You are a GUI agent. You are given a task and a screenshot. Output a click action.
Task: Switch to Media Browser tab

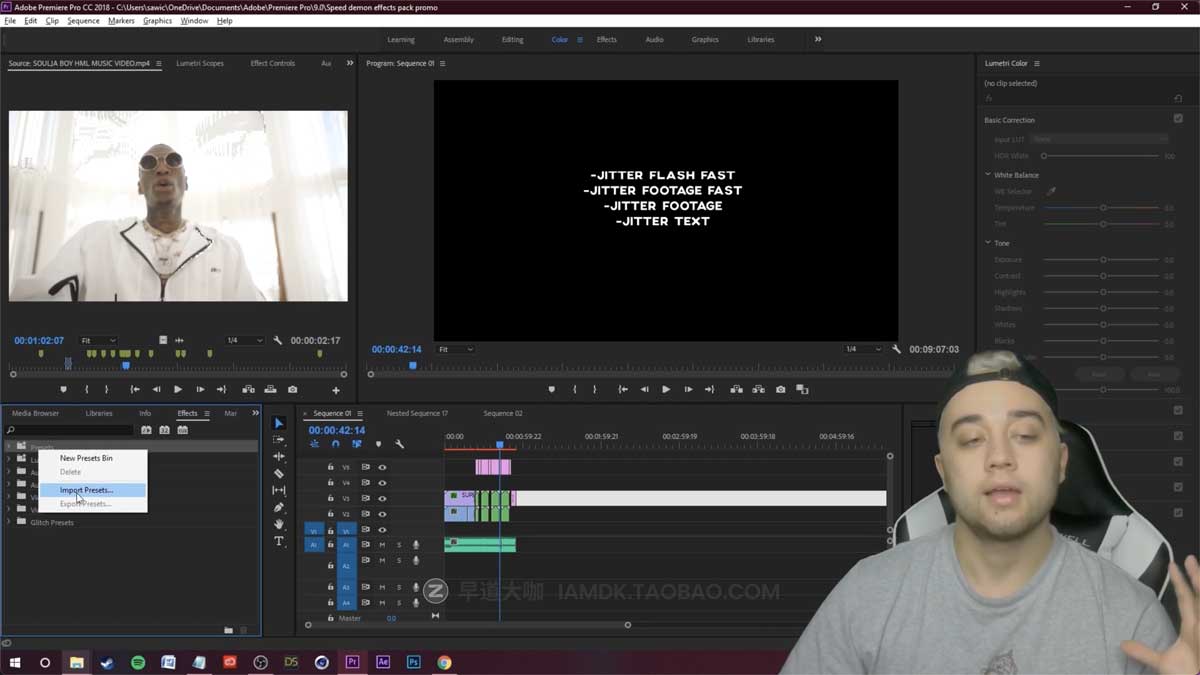pos(35,413)
